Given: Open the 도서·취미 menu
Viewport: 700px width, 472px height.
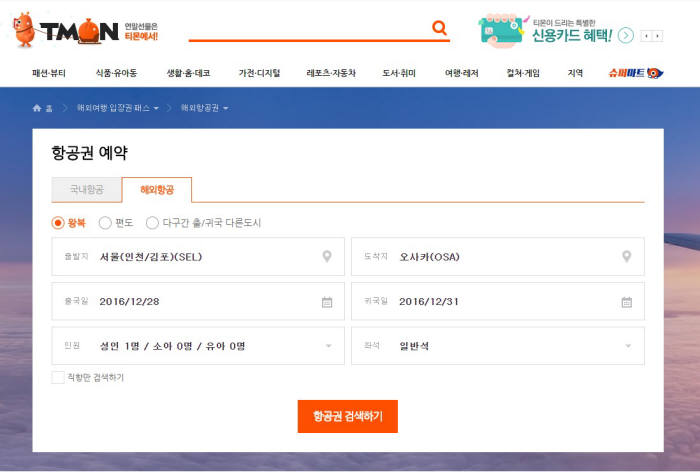Looking at the screenshot, I should coord(399,73).
